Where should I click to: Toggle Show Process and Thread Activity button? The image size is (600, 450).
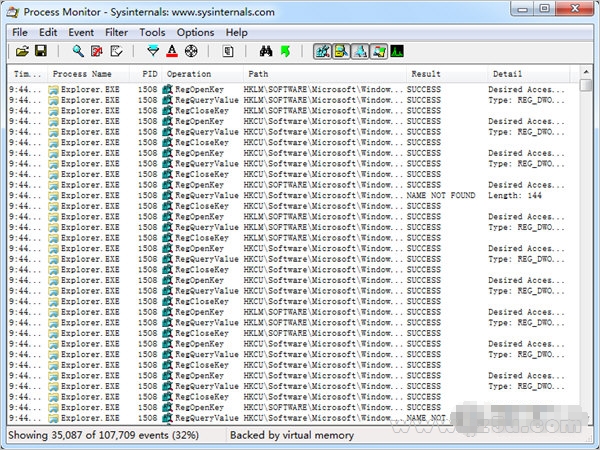point(378,51)
